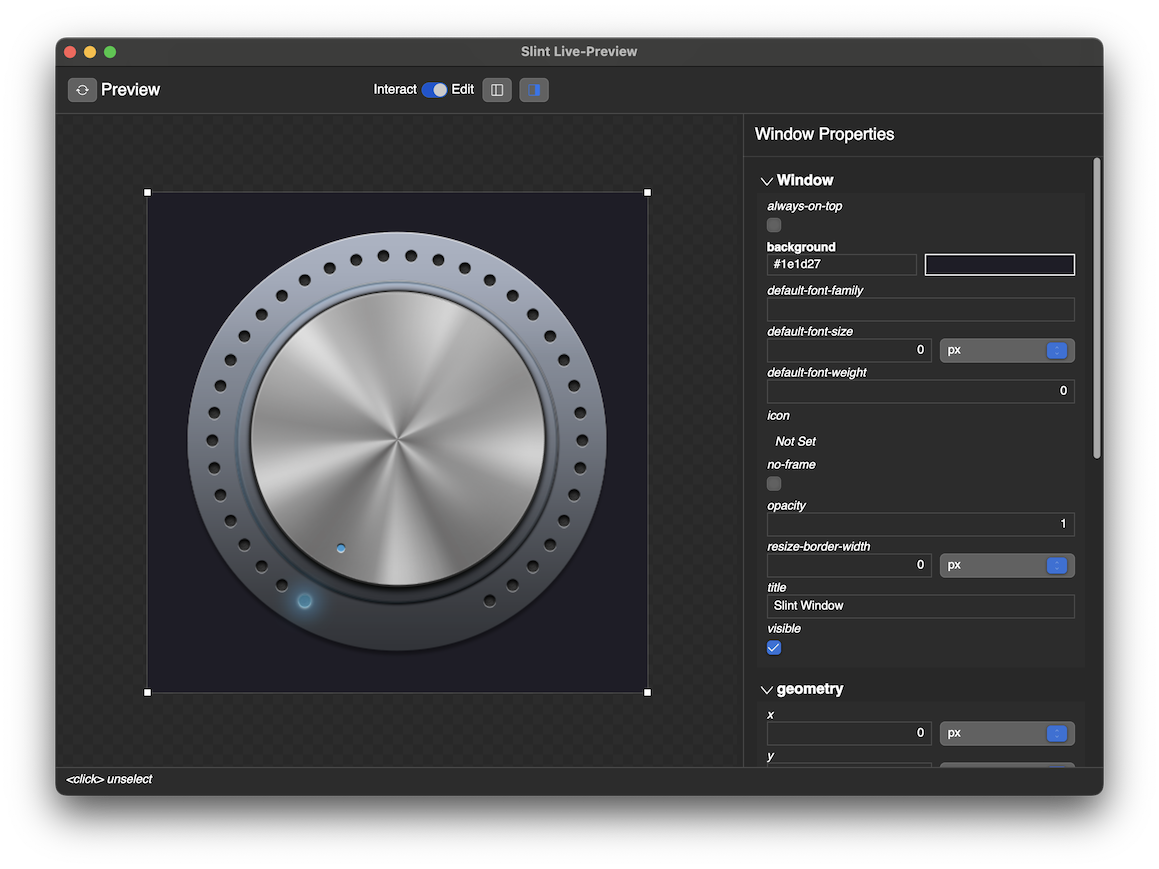Toggle the left sidebar panel icon
Image resolution: width=1159 pixels, height=869 pixels.
[497, 90]
